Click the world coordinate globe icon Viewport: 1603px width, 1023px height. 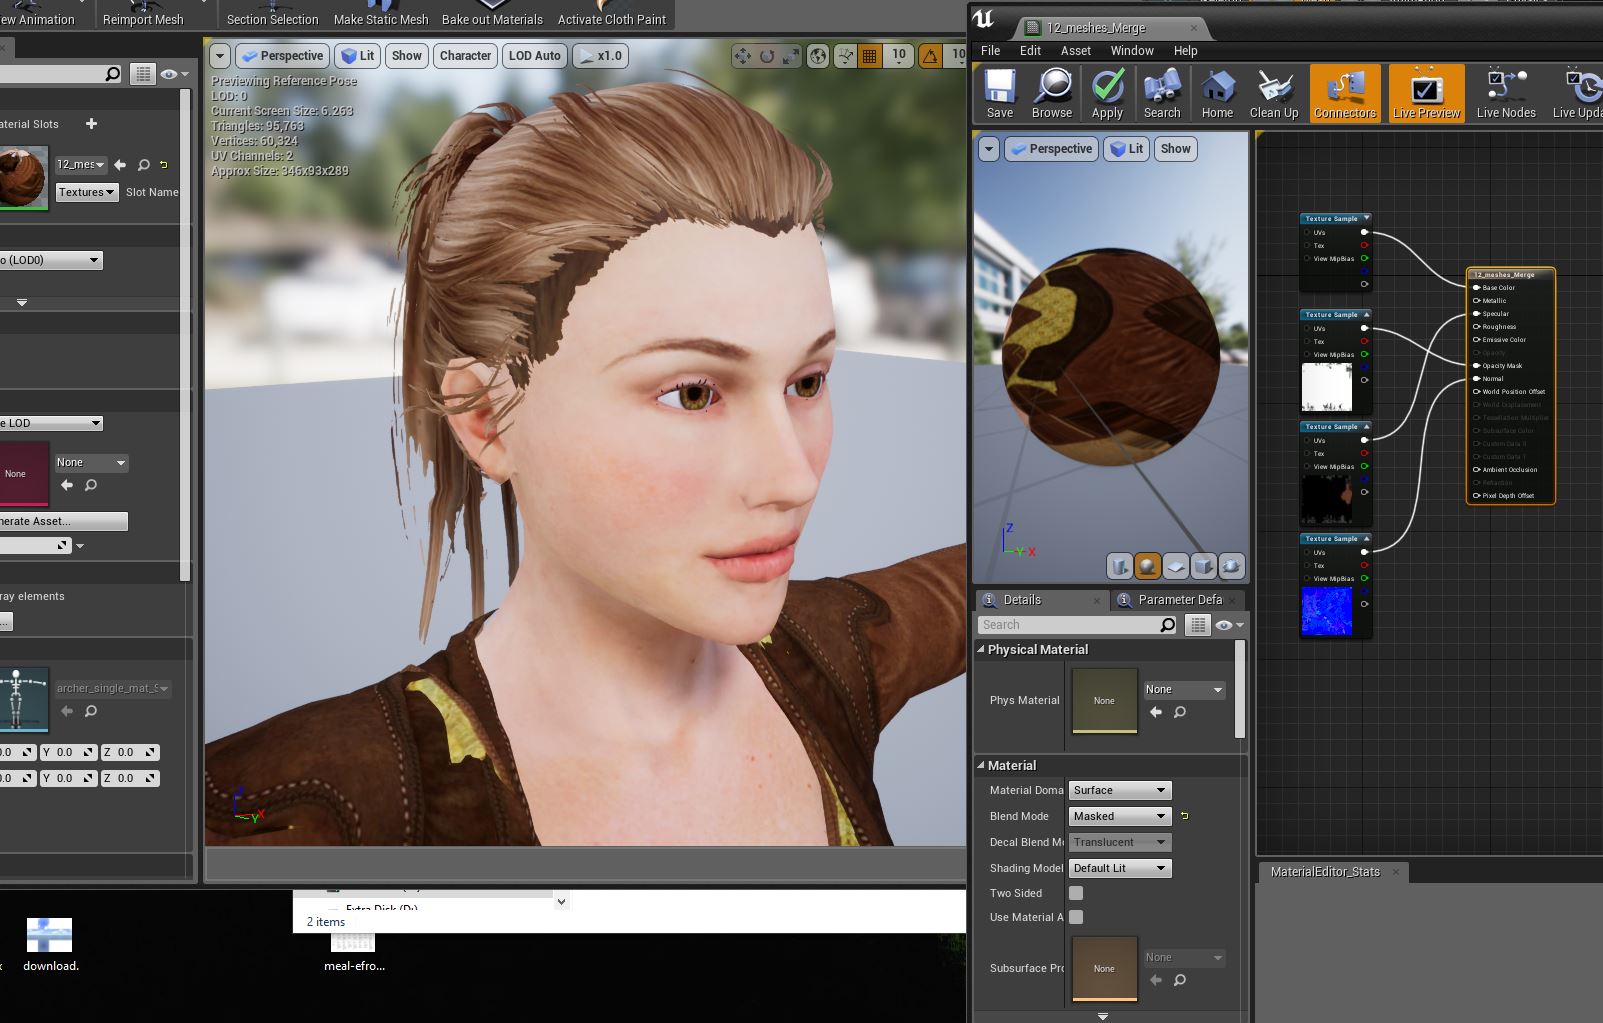[818, 56]
